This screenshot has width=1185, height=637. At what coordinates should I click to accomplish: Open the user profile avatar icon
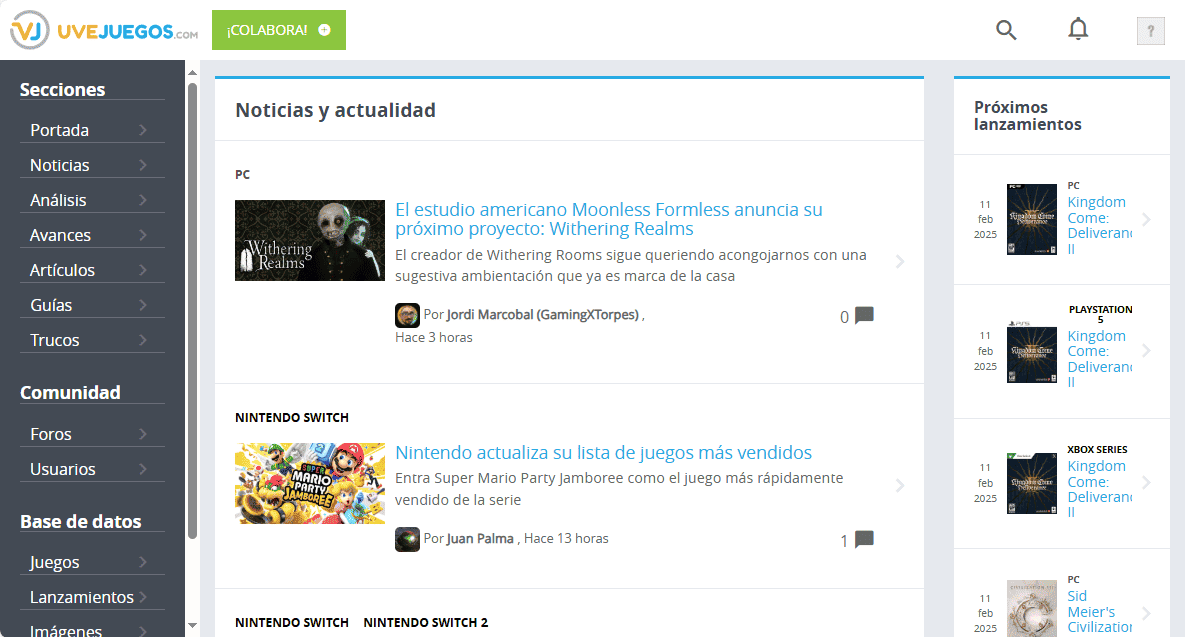(x=1150, y=31)
